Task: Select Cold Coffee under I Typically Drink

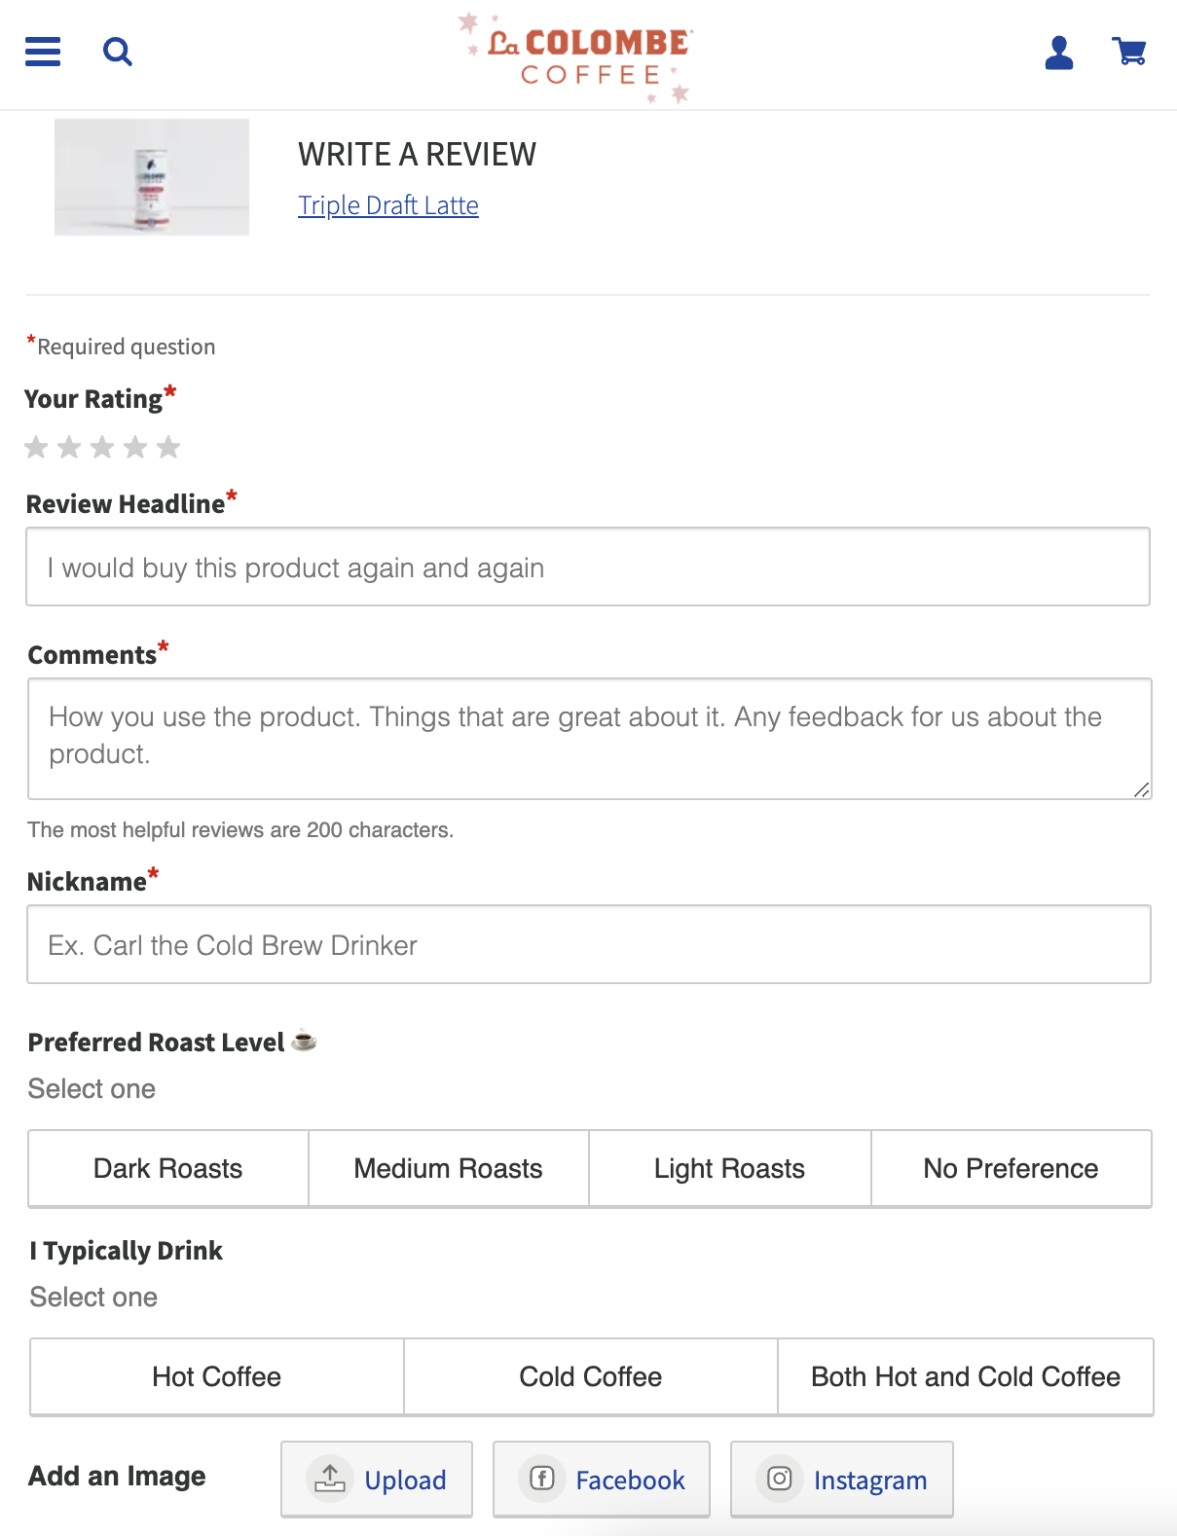Action: point(589,1376)
